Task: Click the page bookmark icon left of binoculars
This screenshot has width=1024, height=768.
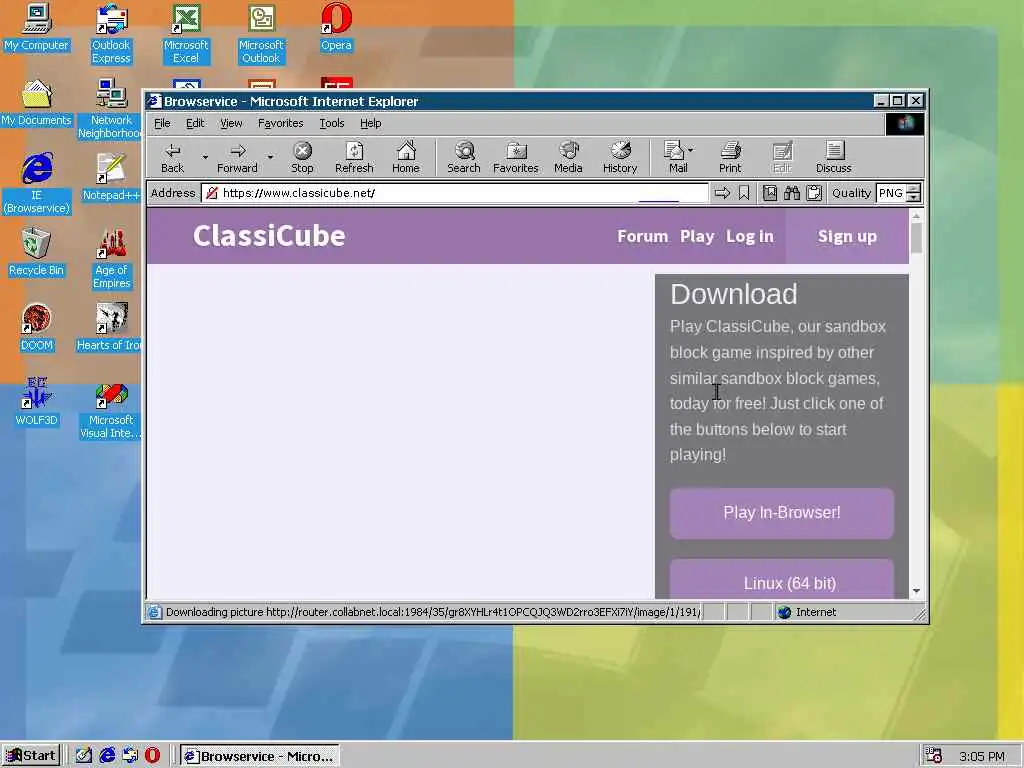Action: point(770,193)
